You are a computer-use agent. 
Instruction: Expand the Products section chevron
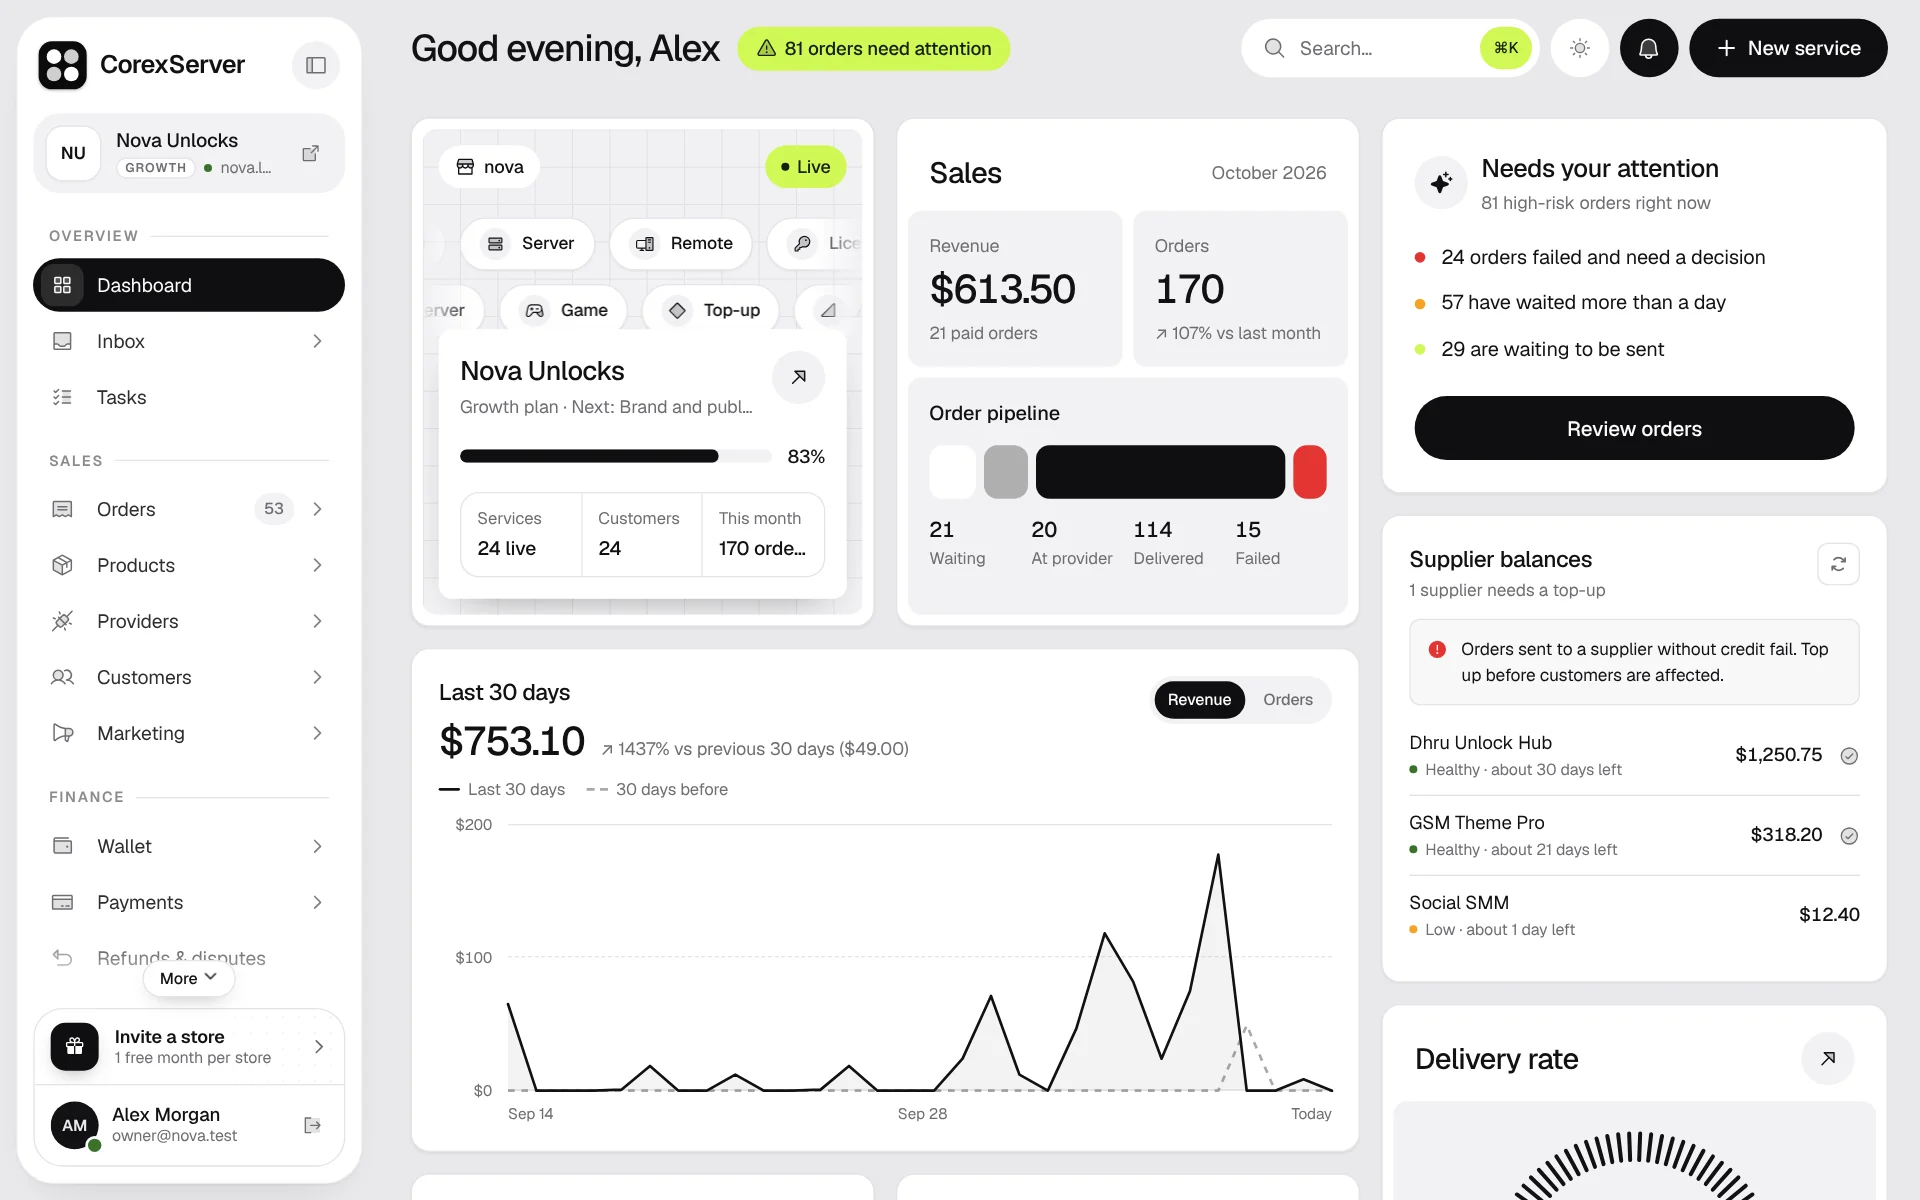click(x=317, y=565)
